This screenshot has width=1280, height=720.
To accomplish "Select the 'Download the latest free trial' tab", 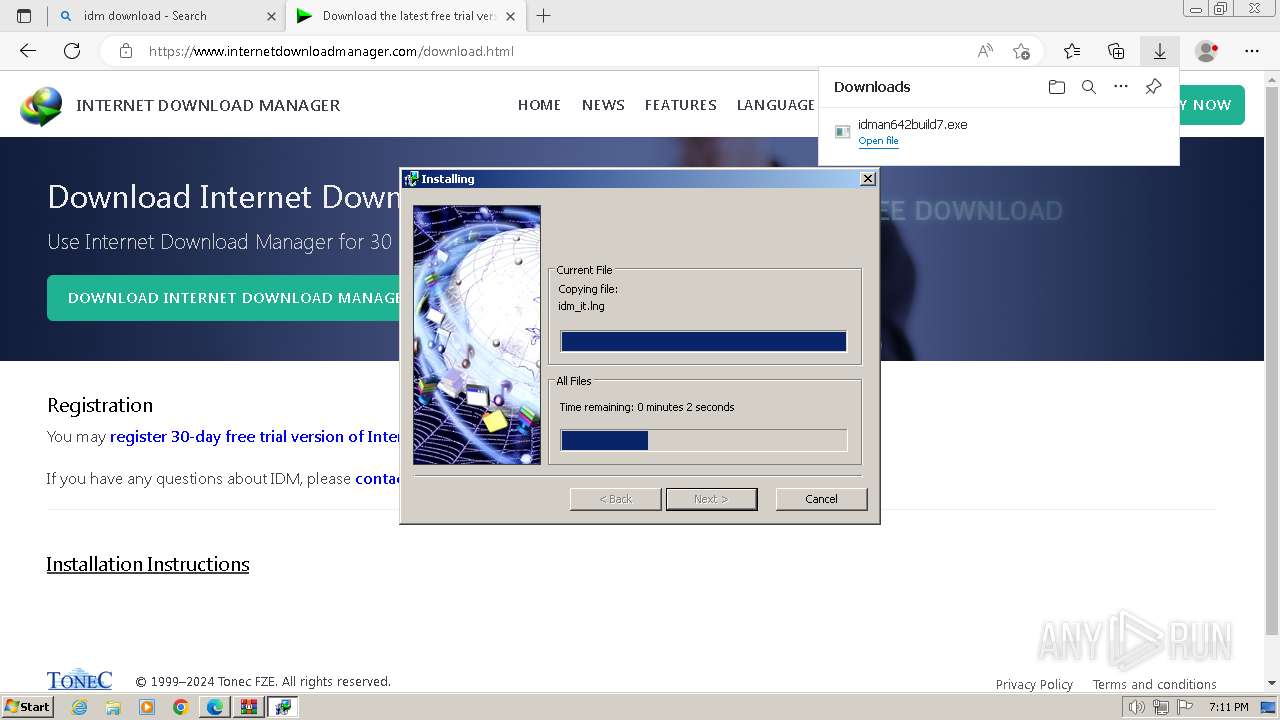I will click(x=406, y=16).
